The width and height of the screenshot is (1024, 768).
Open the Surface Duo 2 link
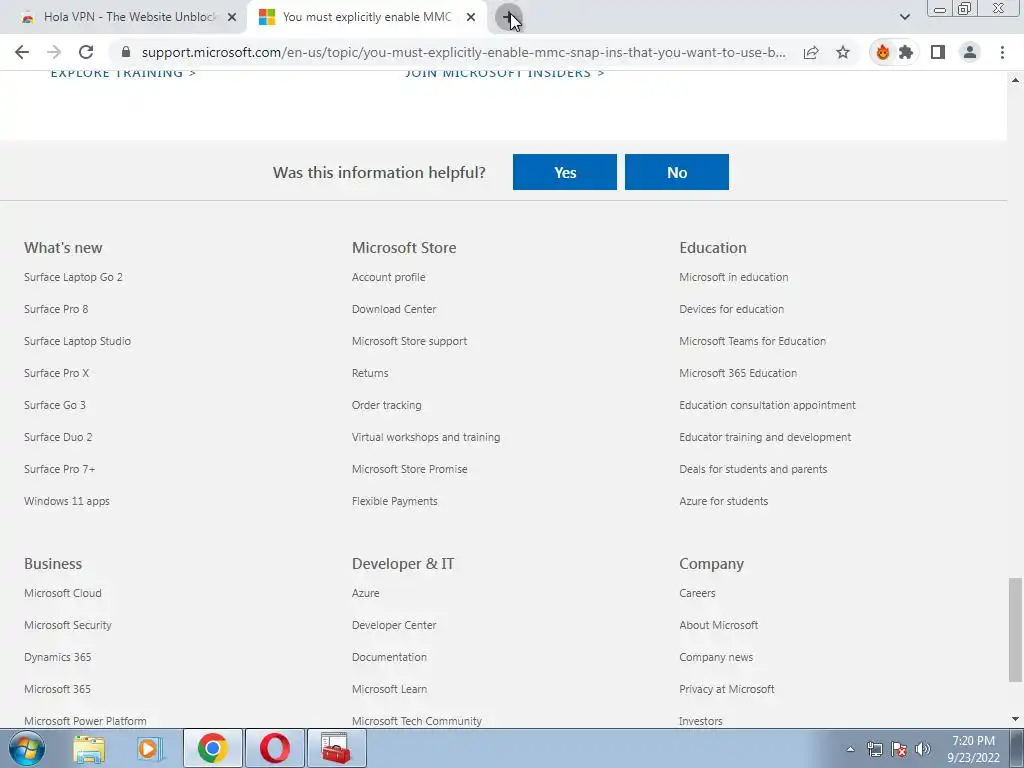click(58, 437)
